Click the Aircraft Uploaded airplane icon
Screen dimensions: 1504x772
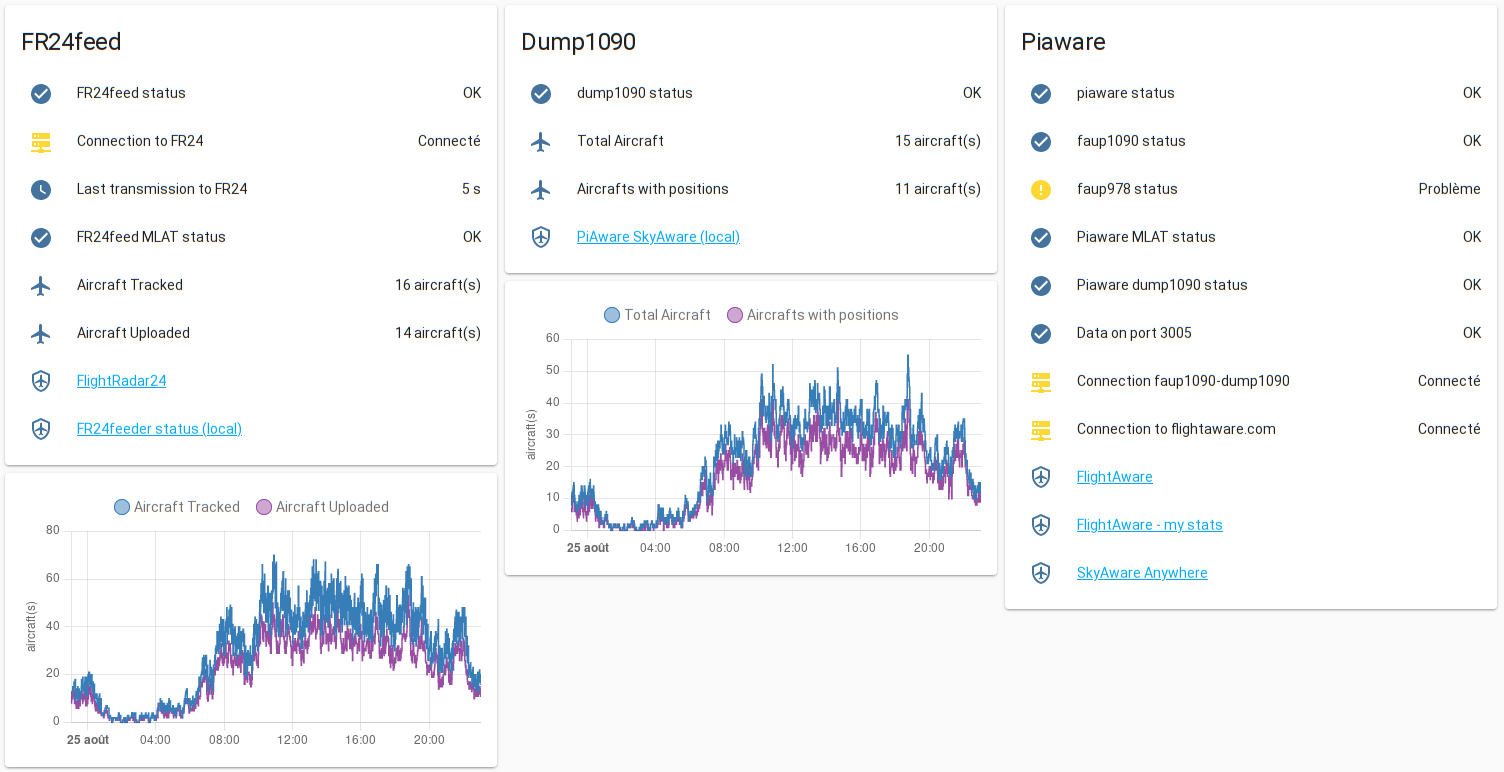tap(41, 333)
